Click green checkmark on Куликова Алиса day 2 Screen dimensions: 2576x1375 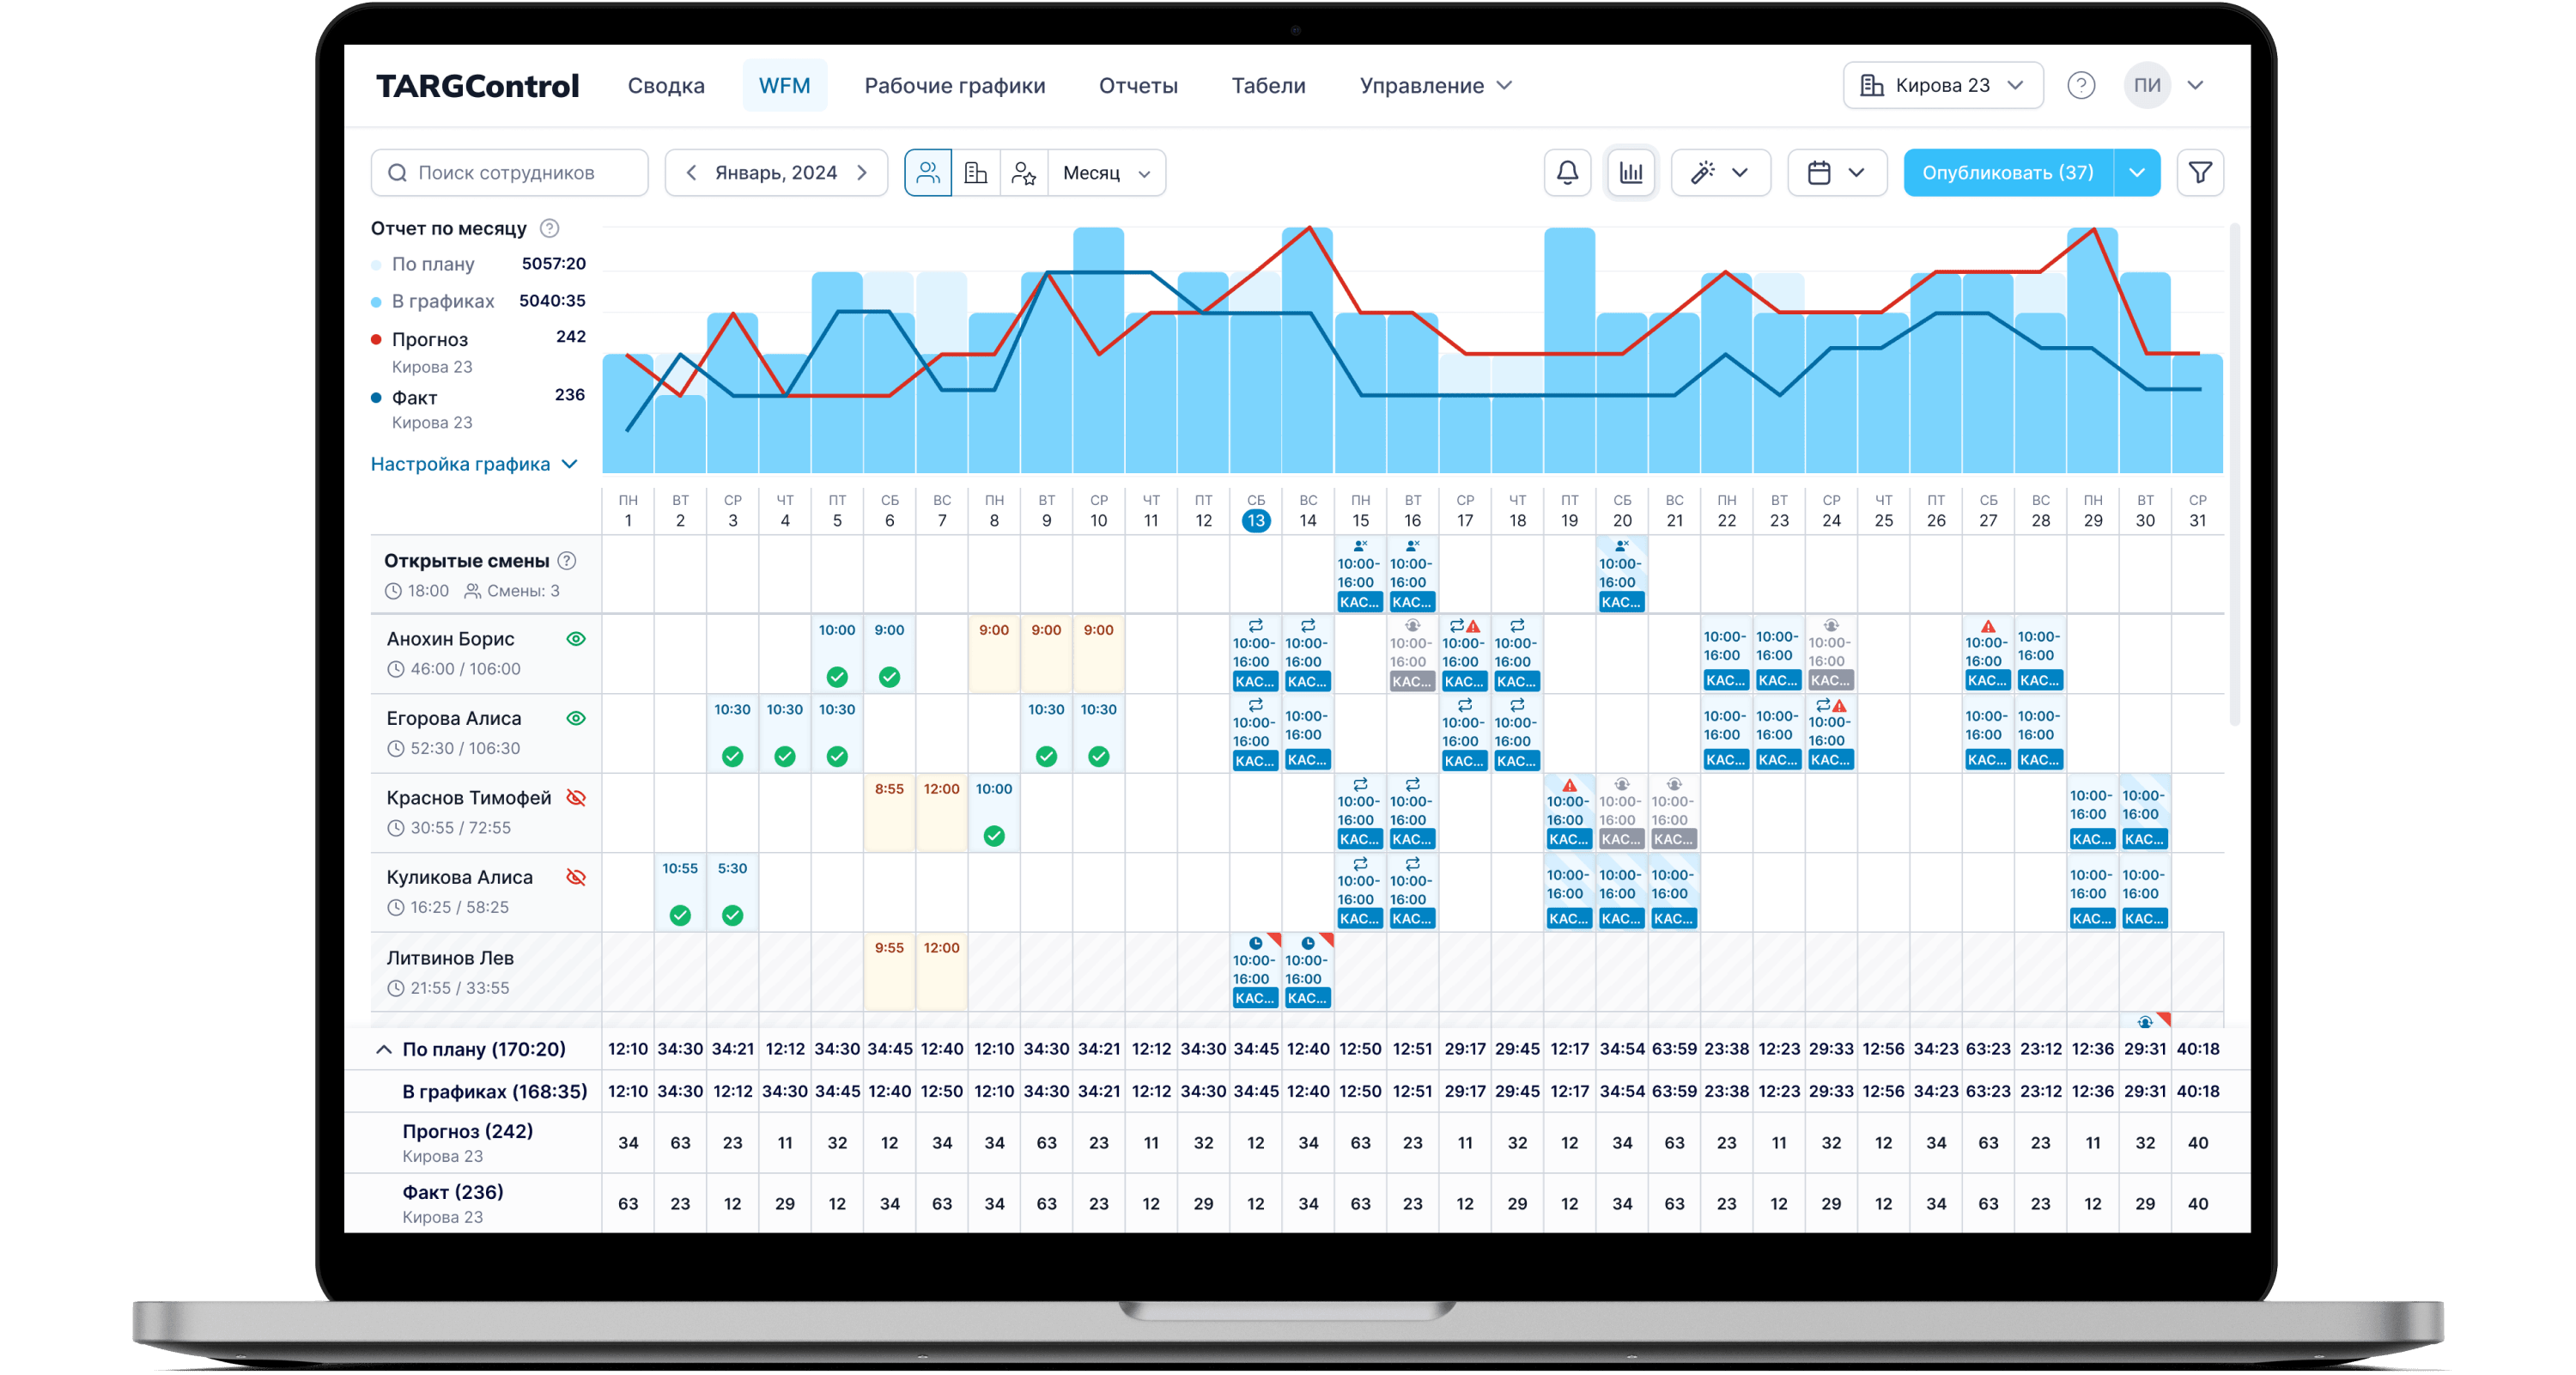click(680, 915)
